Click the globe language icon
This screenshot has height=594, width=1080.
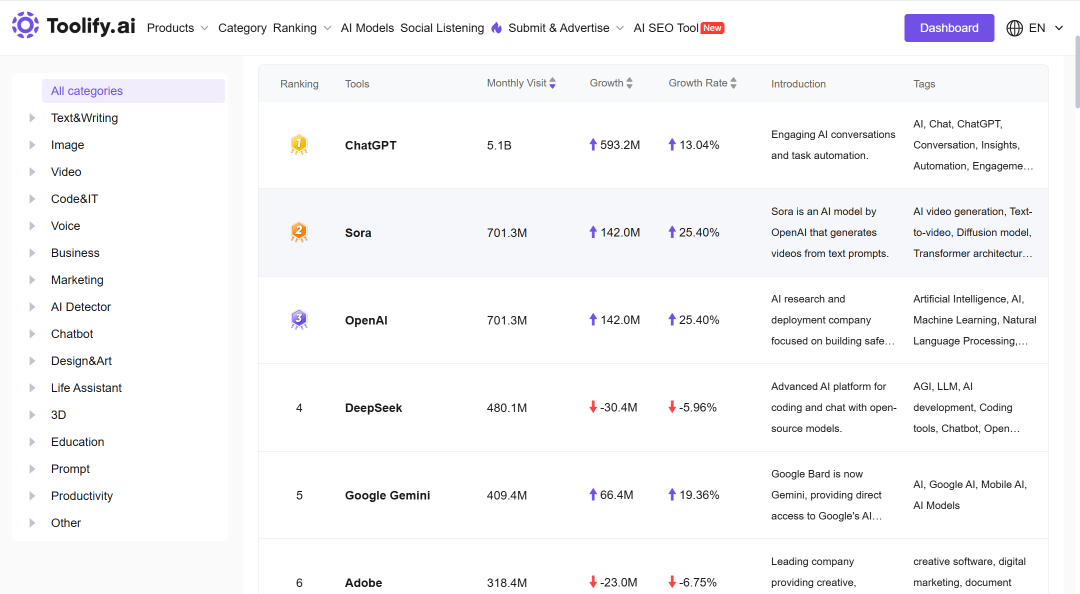(x=1015, y=28)
